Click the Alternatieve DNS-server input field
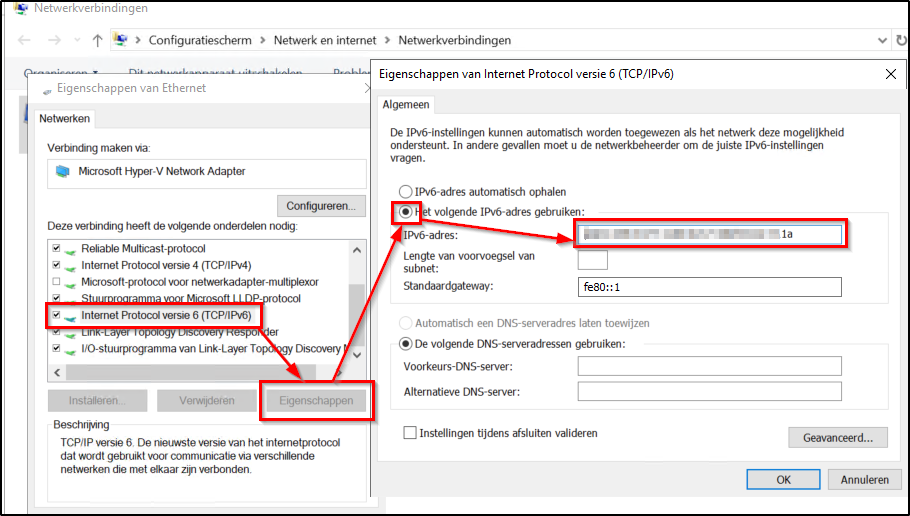 pyautogui.click(x=709, y=391)
